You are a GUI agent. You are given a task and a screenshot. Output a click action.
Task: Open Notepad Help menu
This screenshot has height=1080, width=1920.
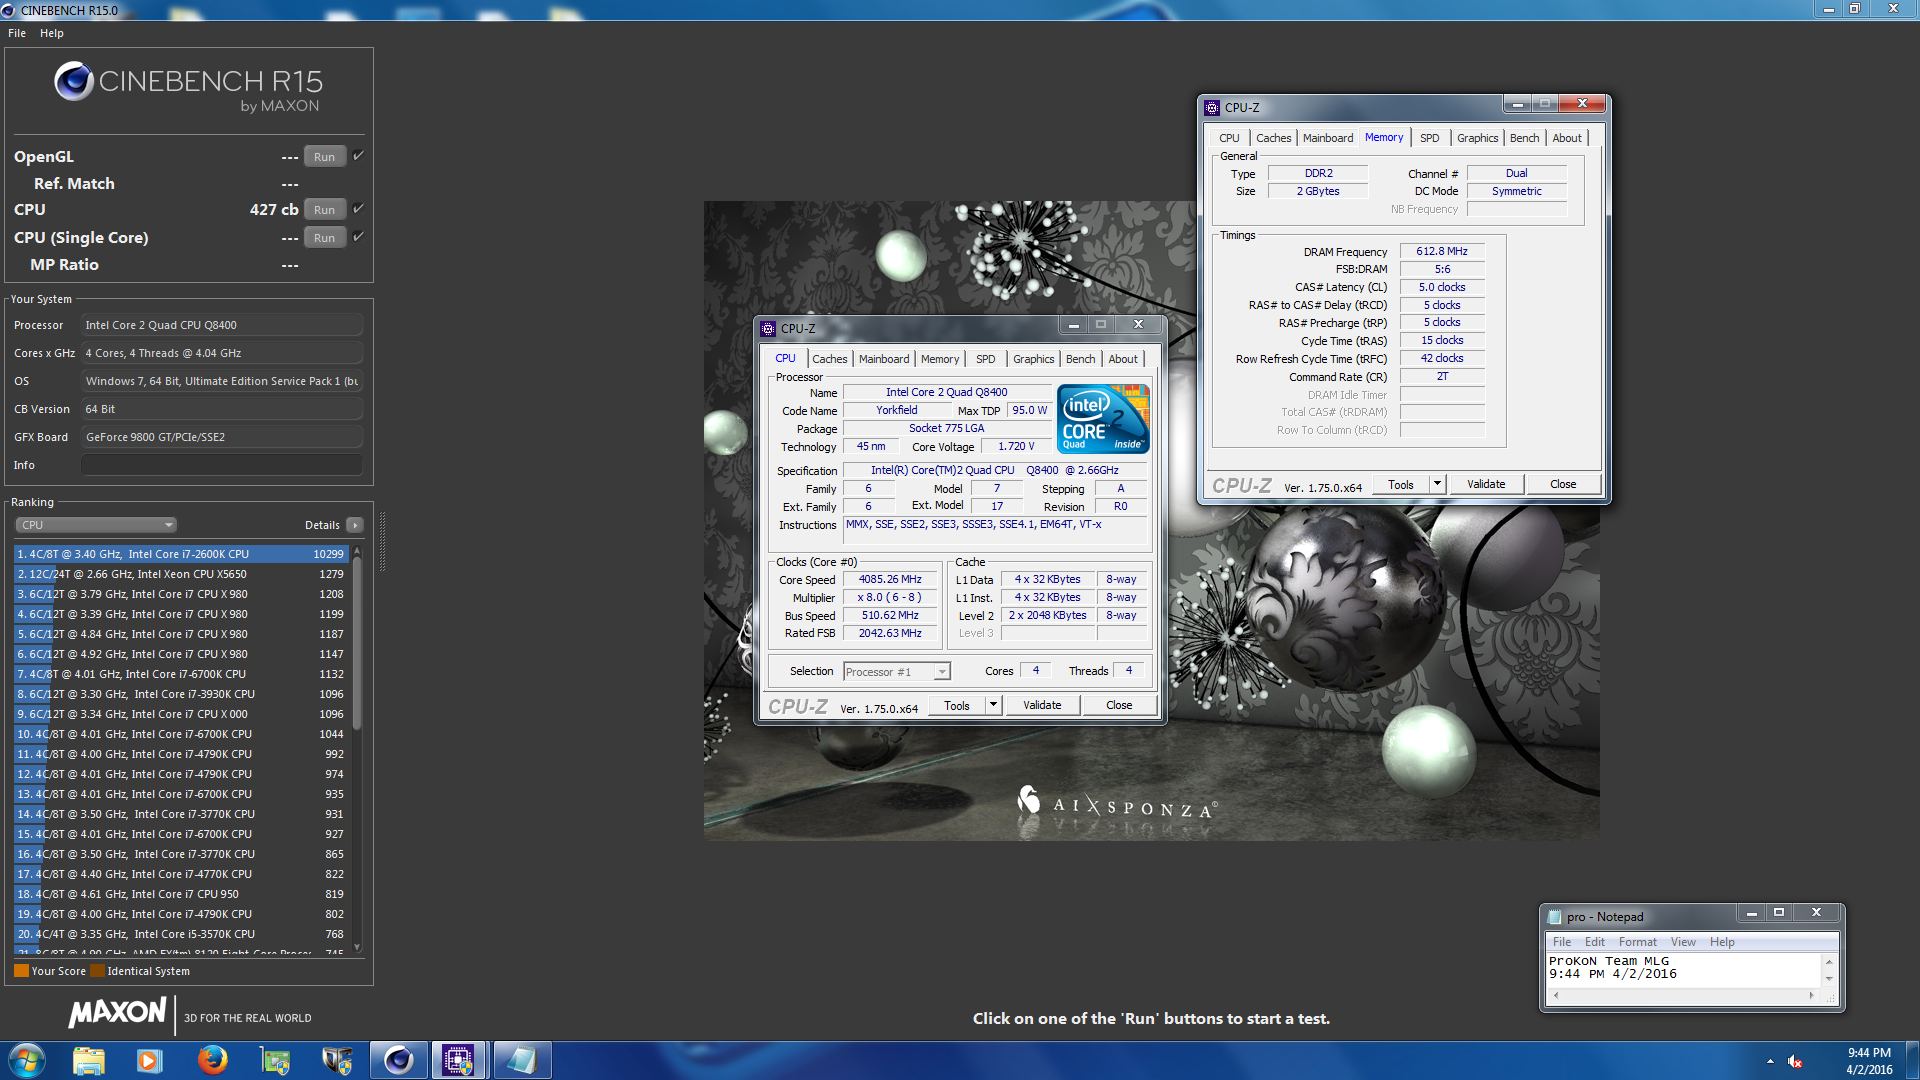click(1721, 942)
